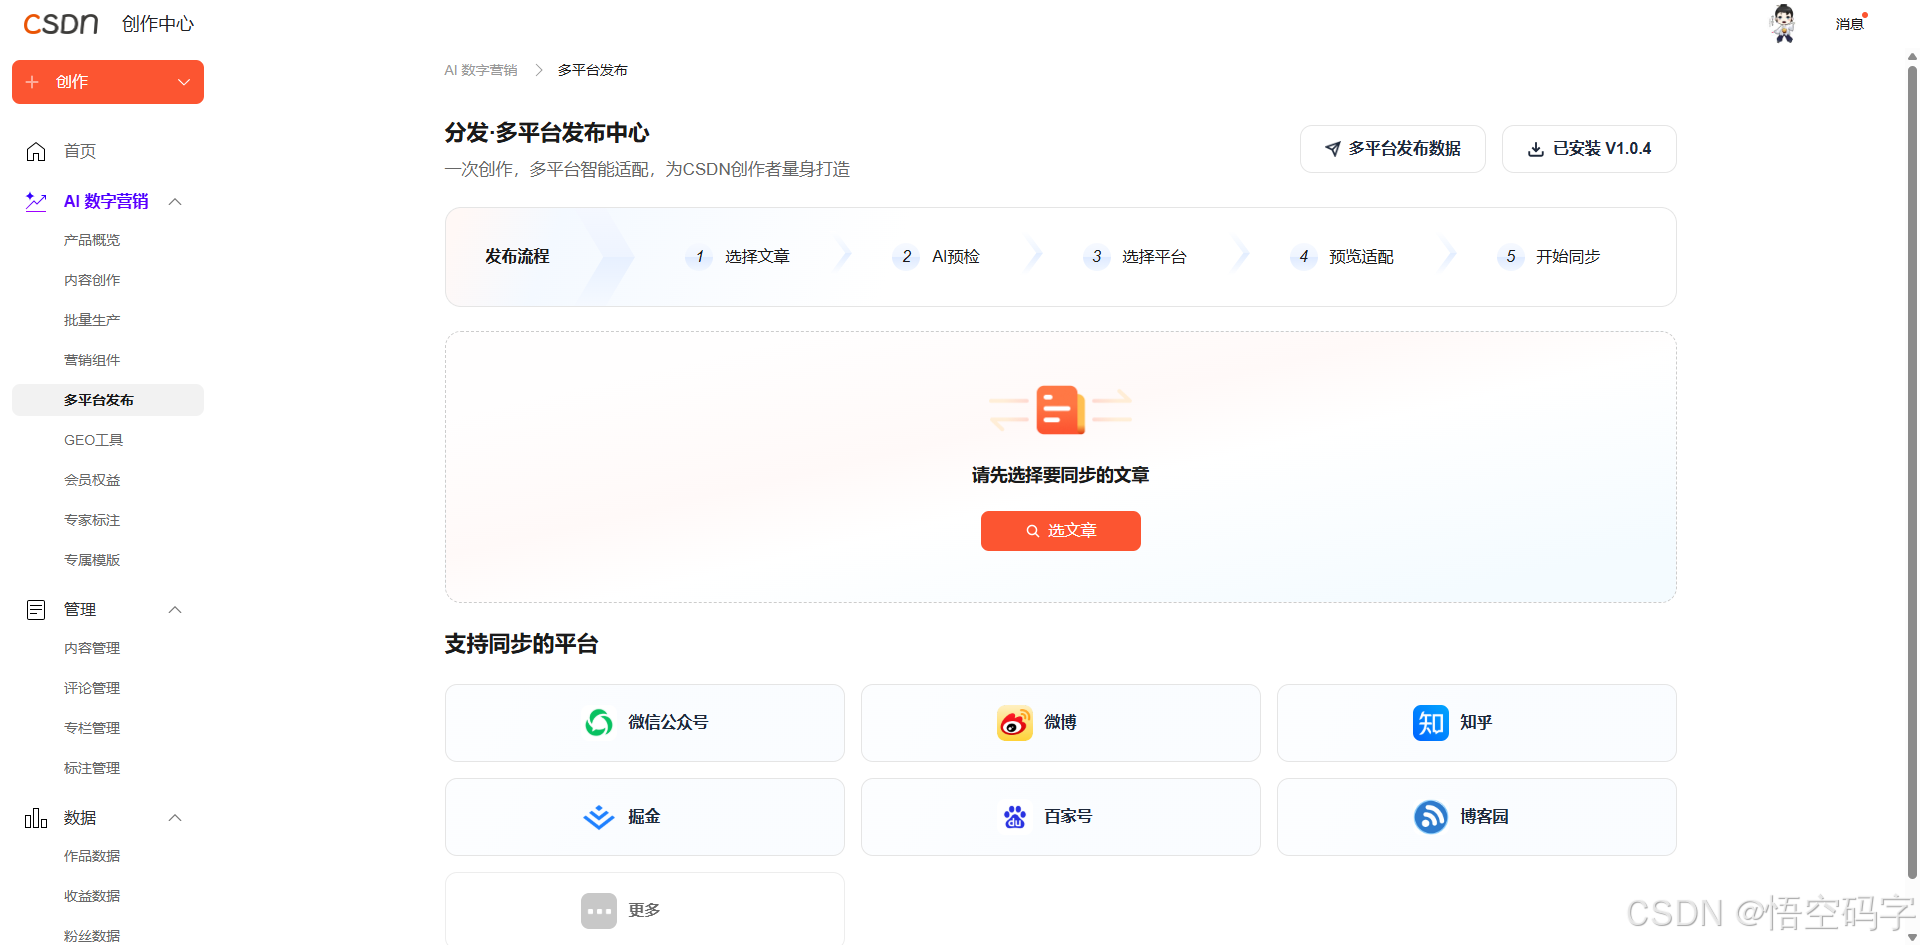Click the 更多 ellipsis icon
The height and width of the screenshot is (945, 1920).
(x=599, y=911)
